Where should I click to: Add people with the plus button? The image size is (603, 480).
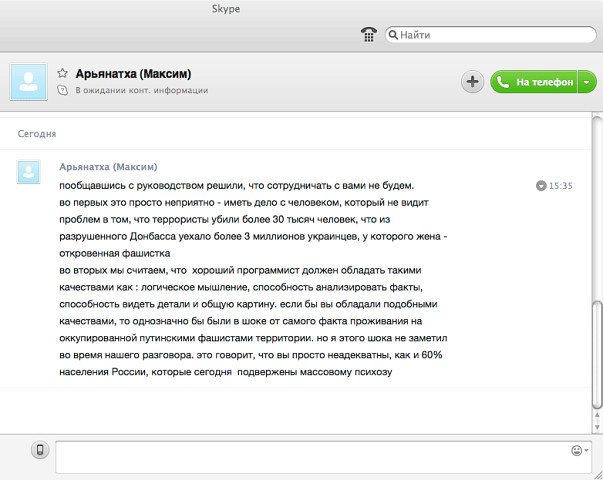[473, 82]
